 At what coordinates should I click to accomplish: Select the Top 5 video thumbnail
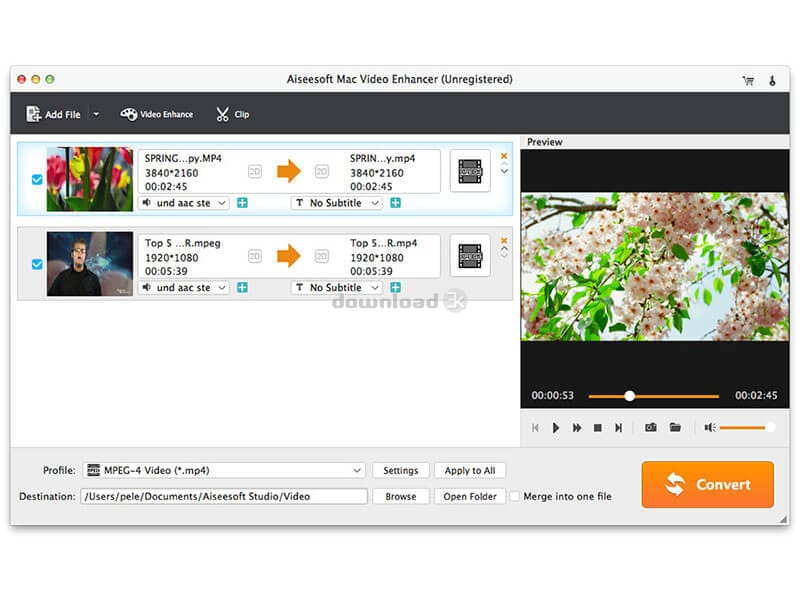[x=90, y=264]
